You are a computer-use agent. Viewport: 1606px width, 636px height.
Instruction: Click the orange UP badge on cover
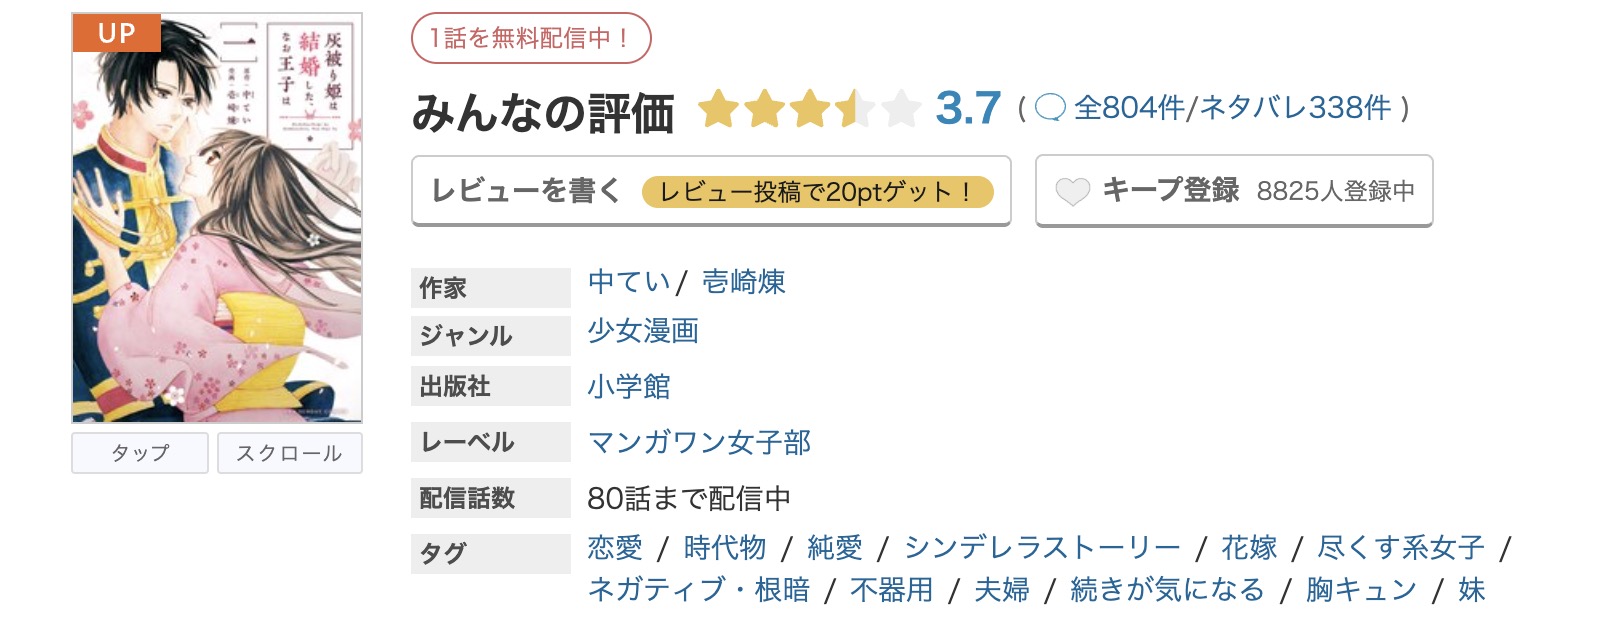click(x=116, y=33)
